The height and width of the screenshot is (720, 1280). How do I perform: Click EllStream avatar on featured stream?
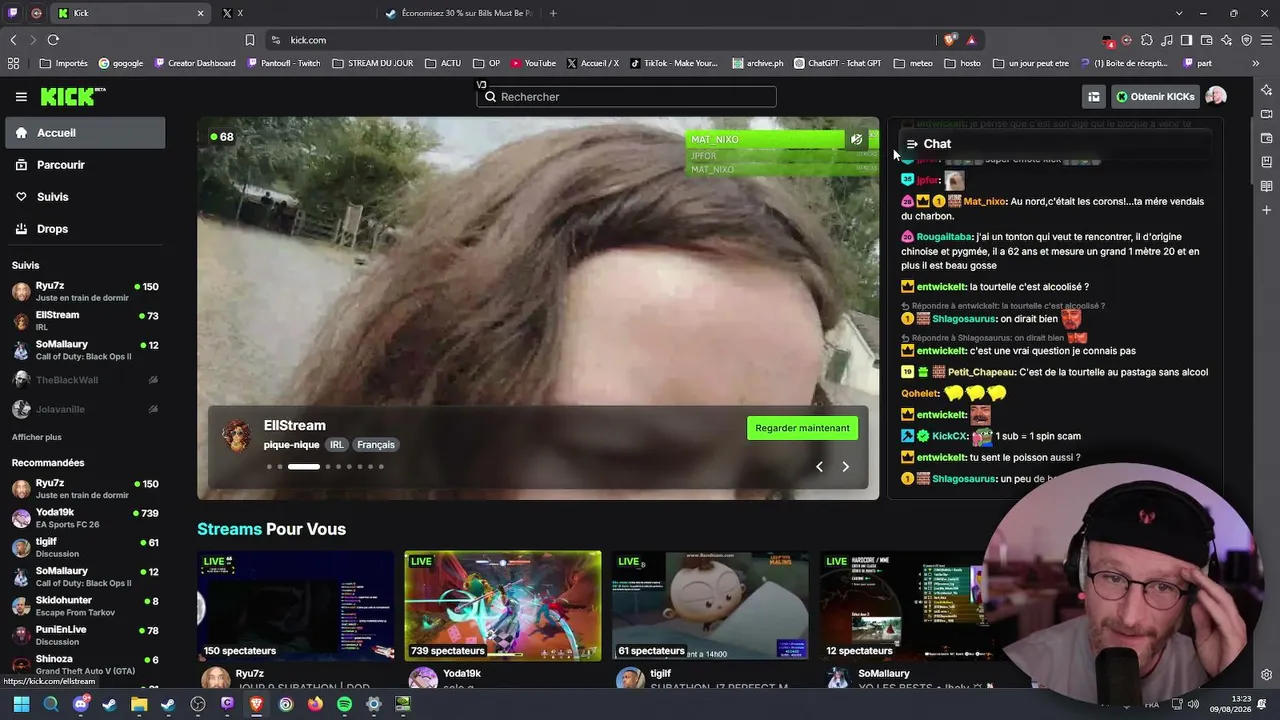(x=236, y=436)
